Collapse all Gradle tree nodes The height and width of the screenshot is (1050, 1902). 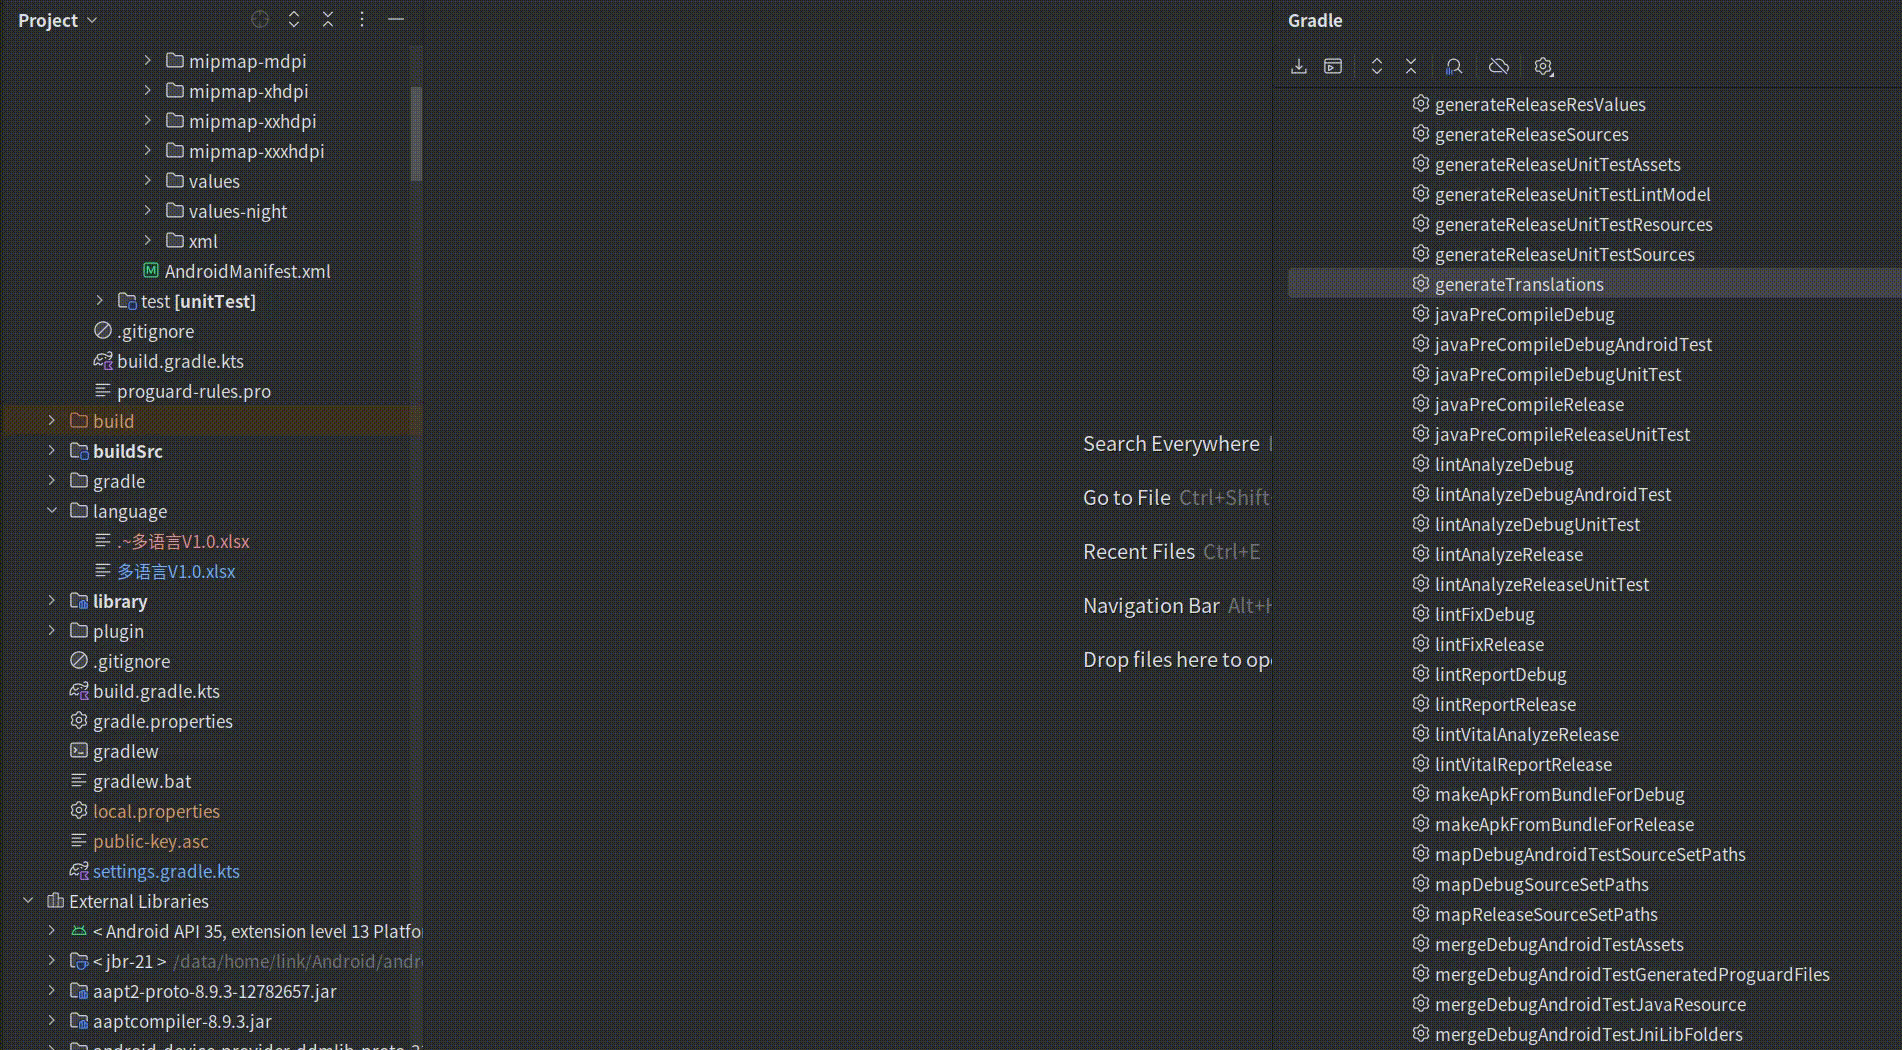pos(1411,66)
